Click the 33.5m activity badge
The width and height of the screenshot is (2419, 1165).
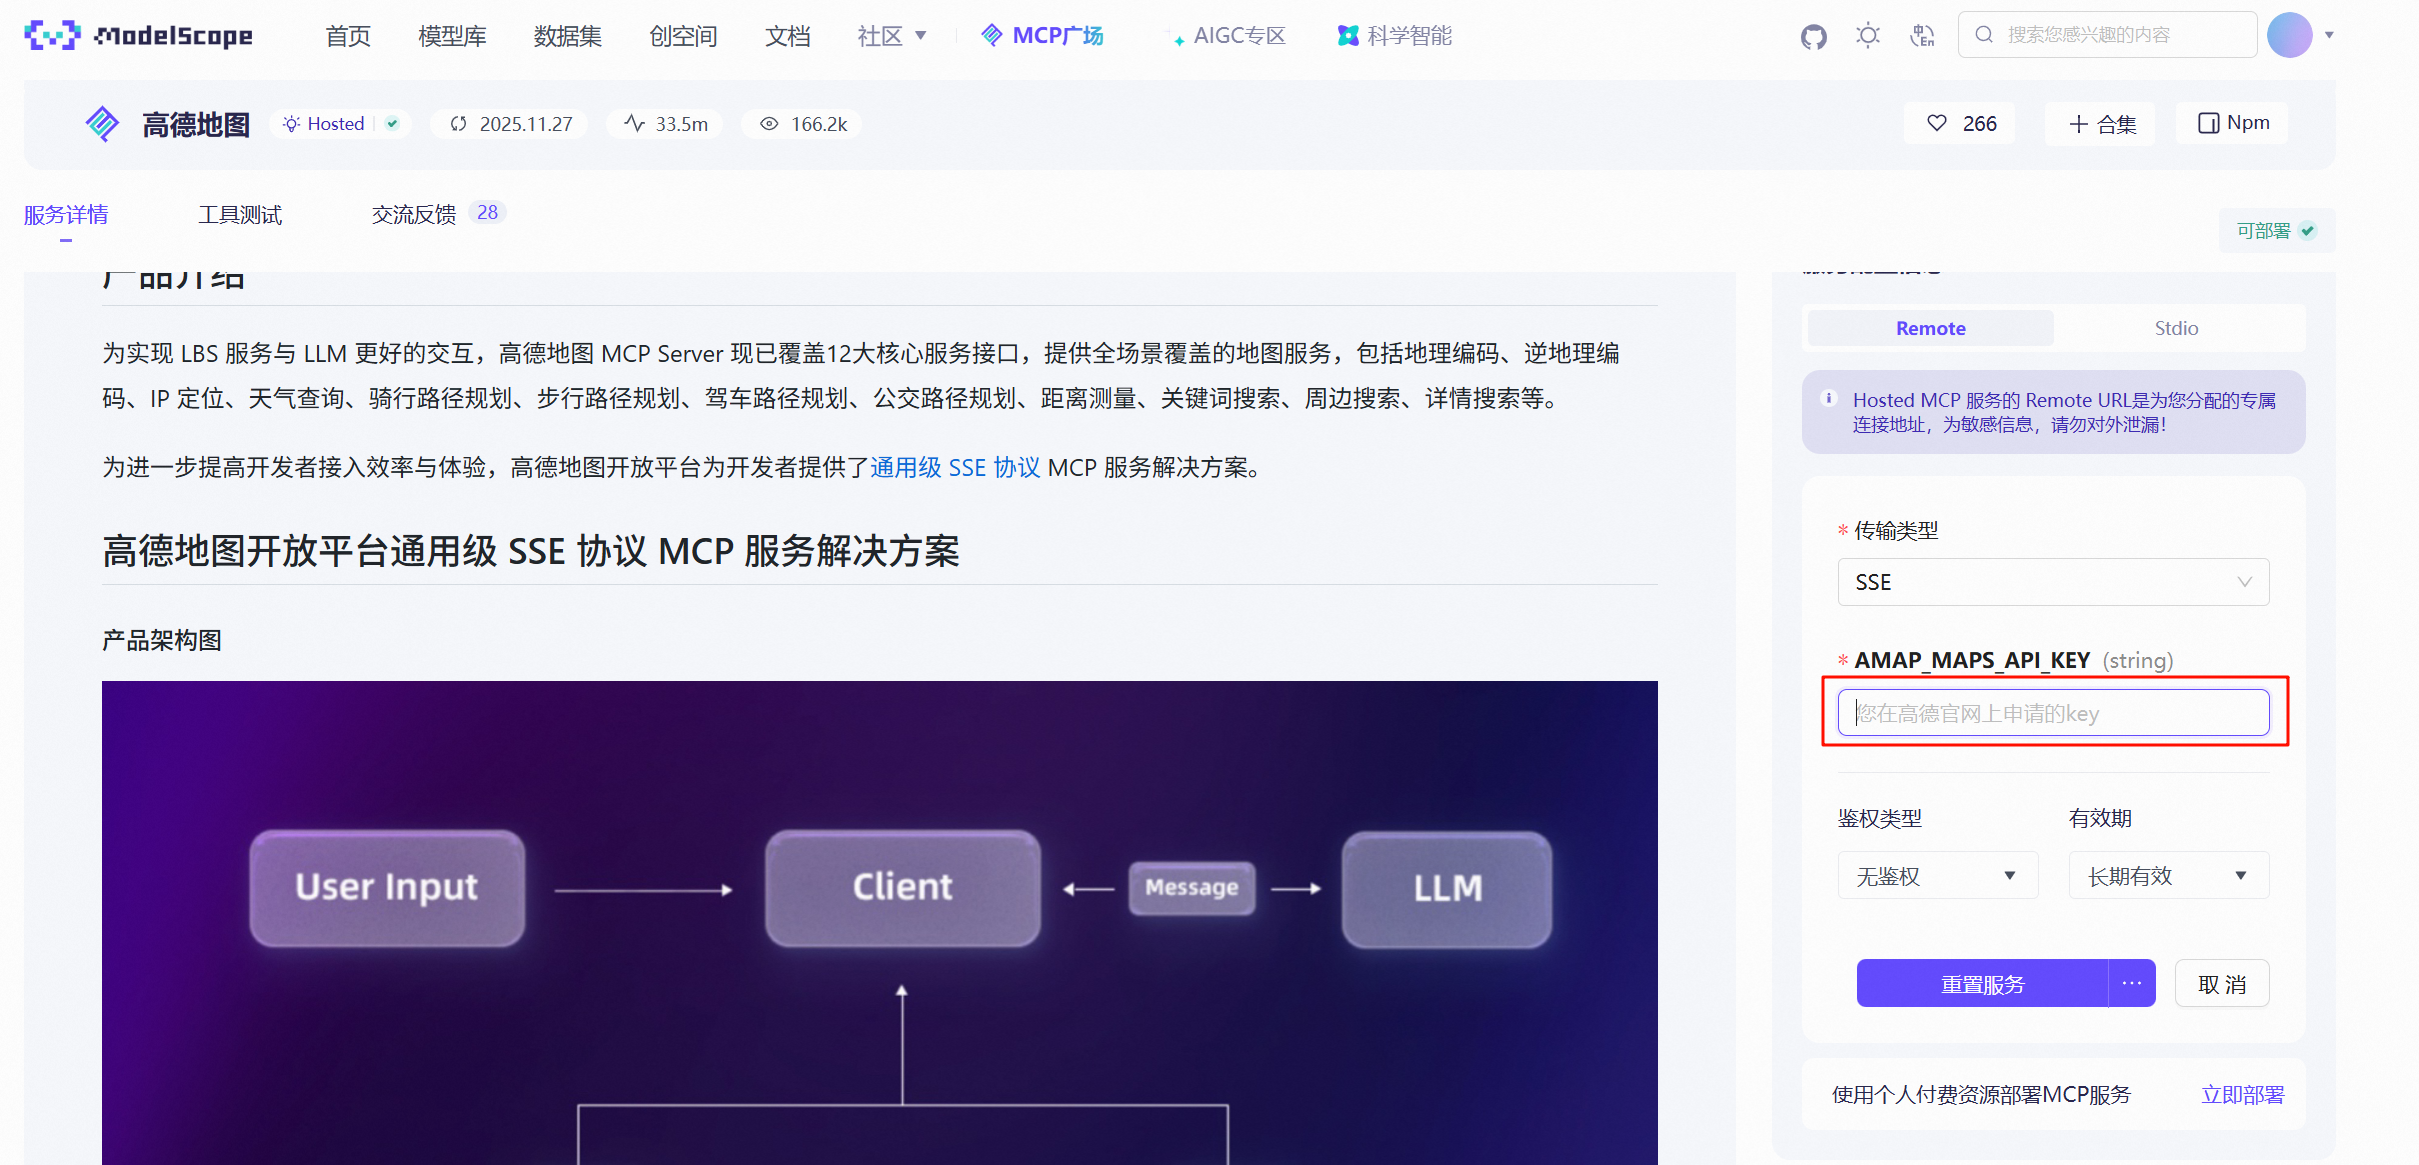click(665, 124)
